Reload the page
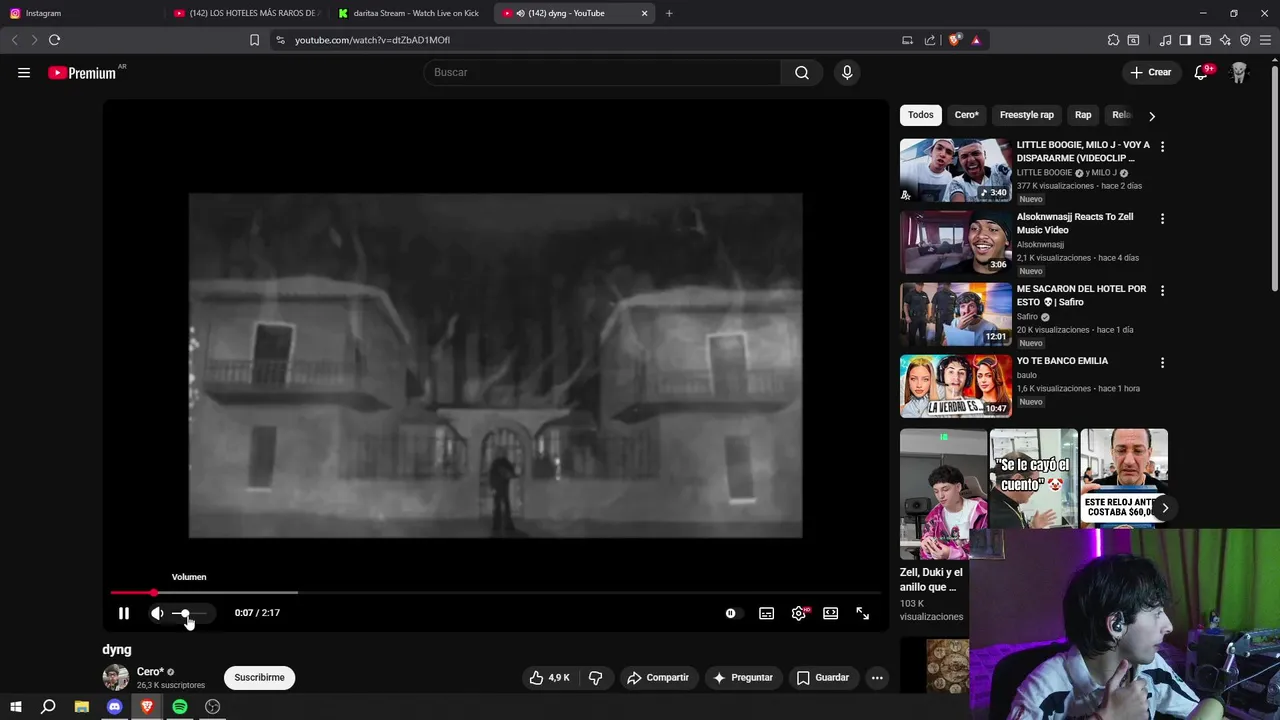 click(54, 40)
